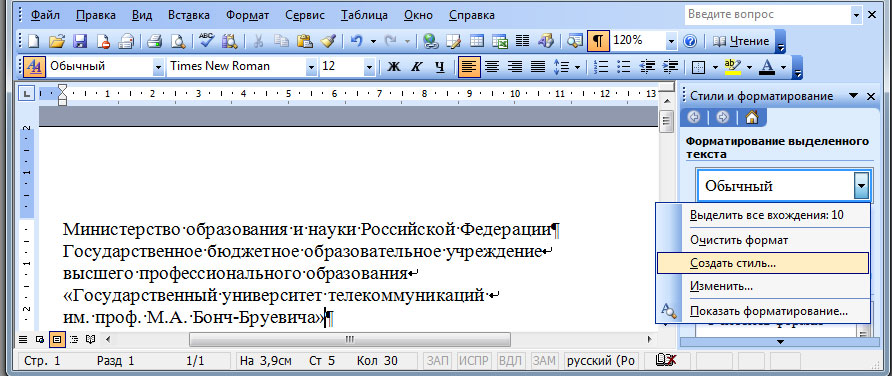Expand the Обычный style arrow in task pane
The image size is (892, 376).
point(862,186)
